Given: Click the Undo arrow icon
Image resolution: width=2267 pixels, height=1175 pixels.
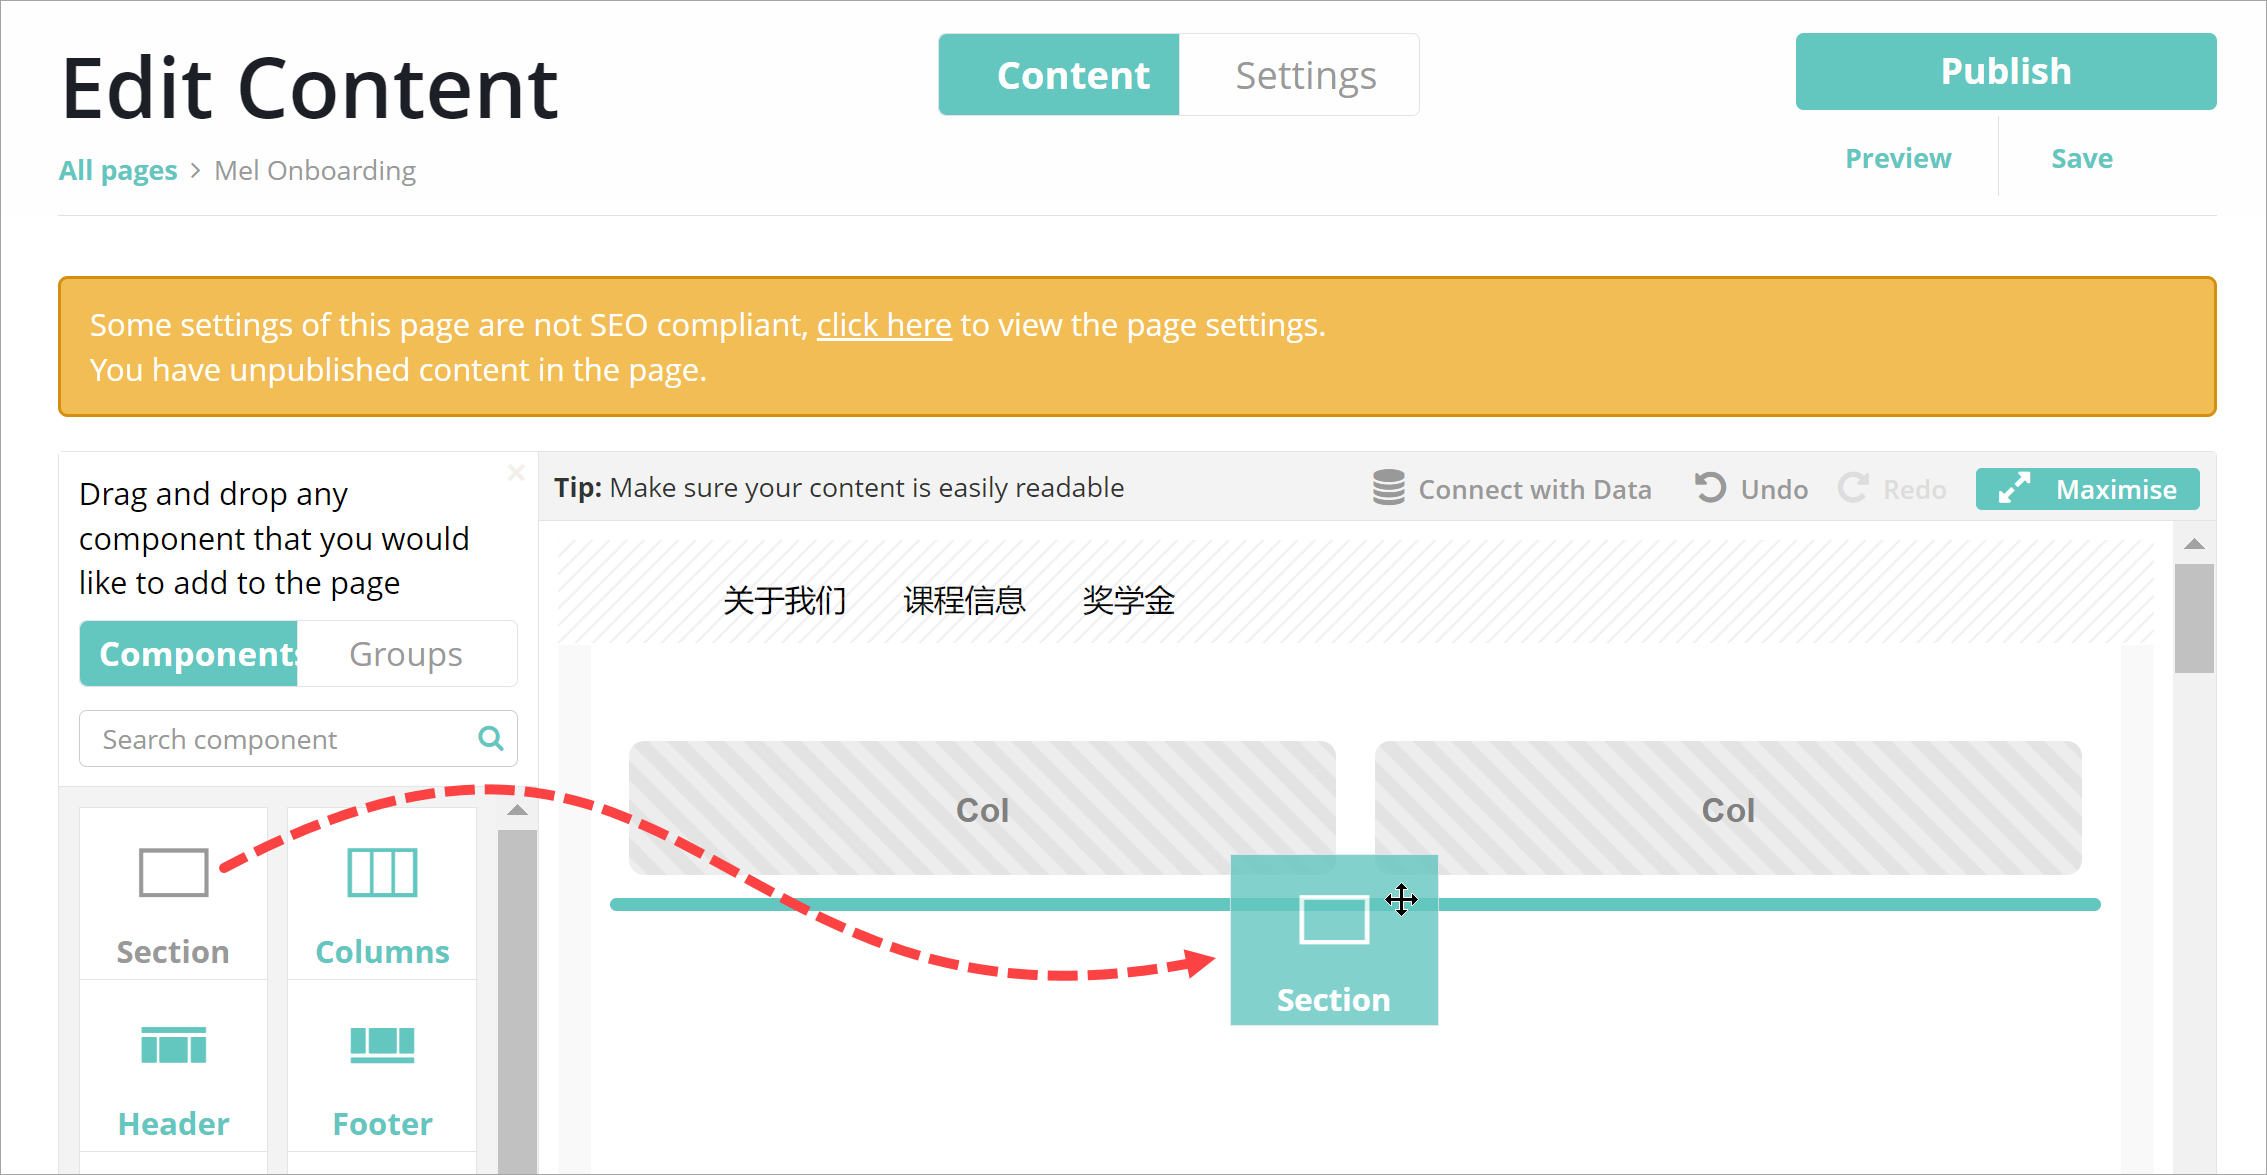Looking at the screenshot, I should pos(1710,488).
